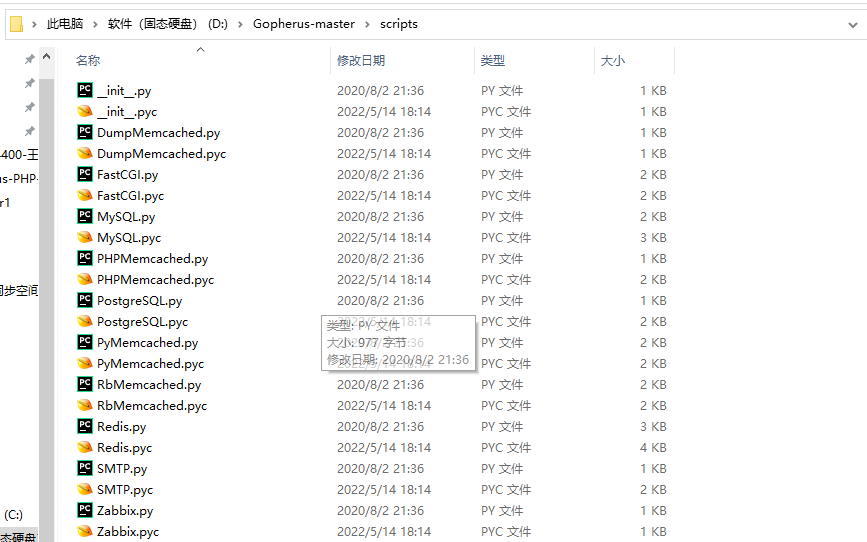This screenshot has width=867, height=542.
Task: Navigate to 软件 (固态硬盘) (D:) breadcrumb
Action: (168, 24)
